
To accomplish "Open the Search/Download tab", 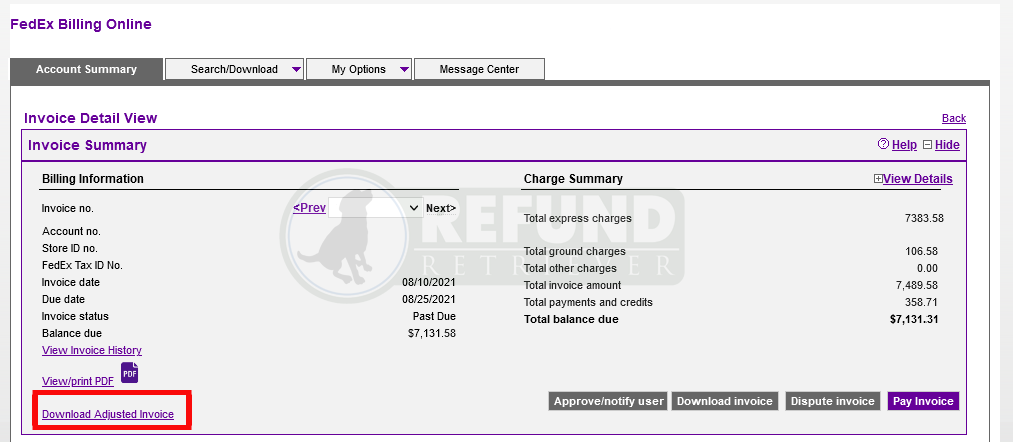I will [x=235, y=69].
